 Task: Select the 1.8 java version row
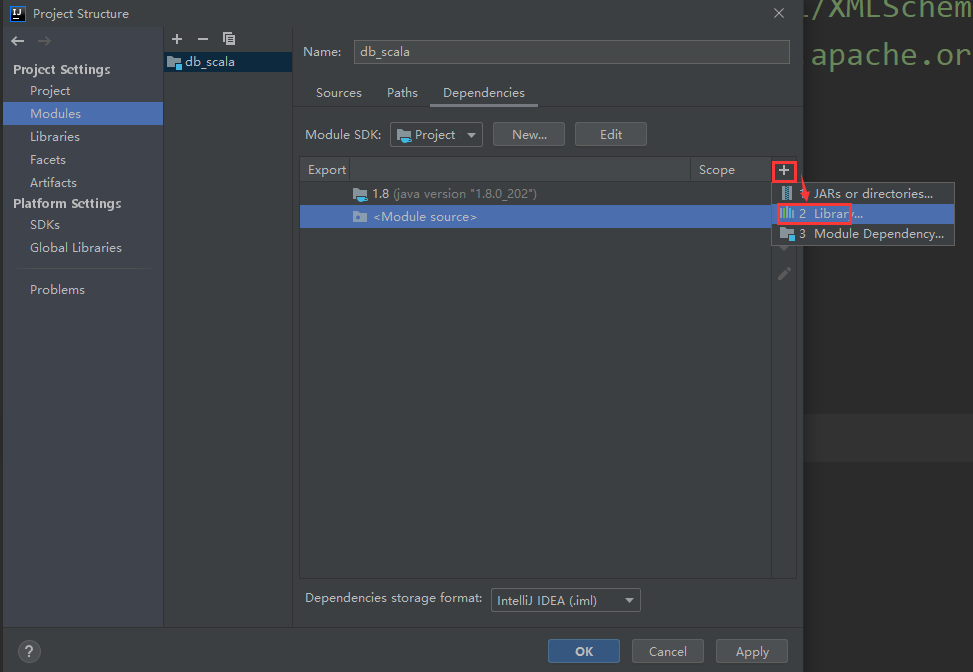point(535,194)
